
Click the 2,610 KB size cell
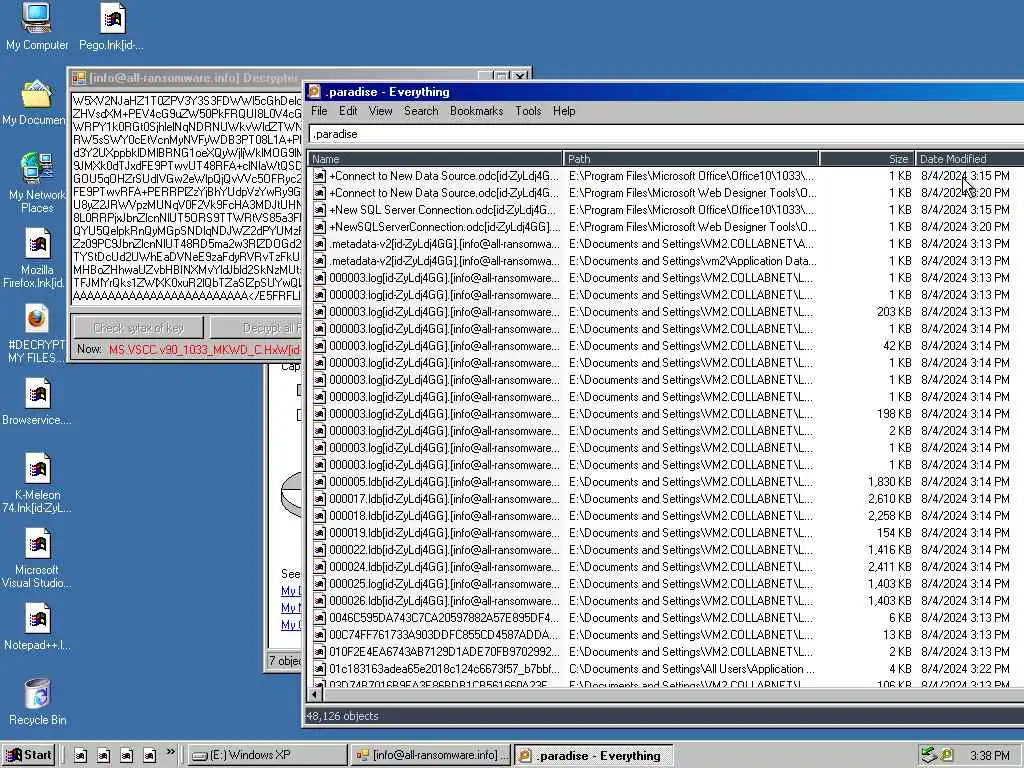(889, 499)
